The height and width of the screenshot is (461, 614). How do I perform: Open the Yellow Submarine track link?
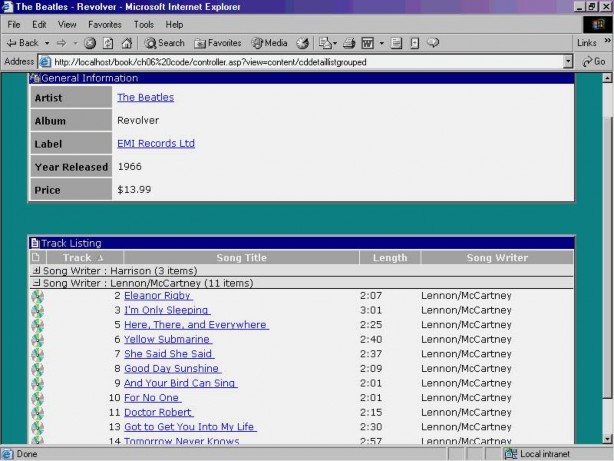167,339
